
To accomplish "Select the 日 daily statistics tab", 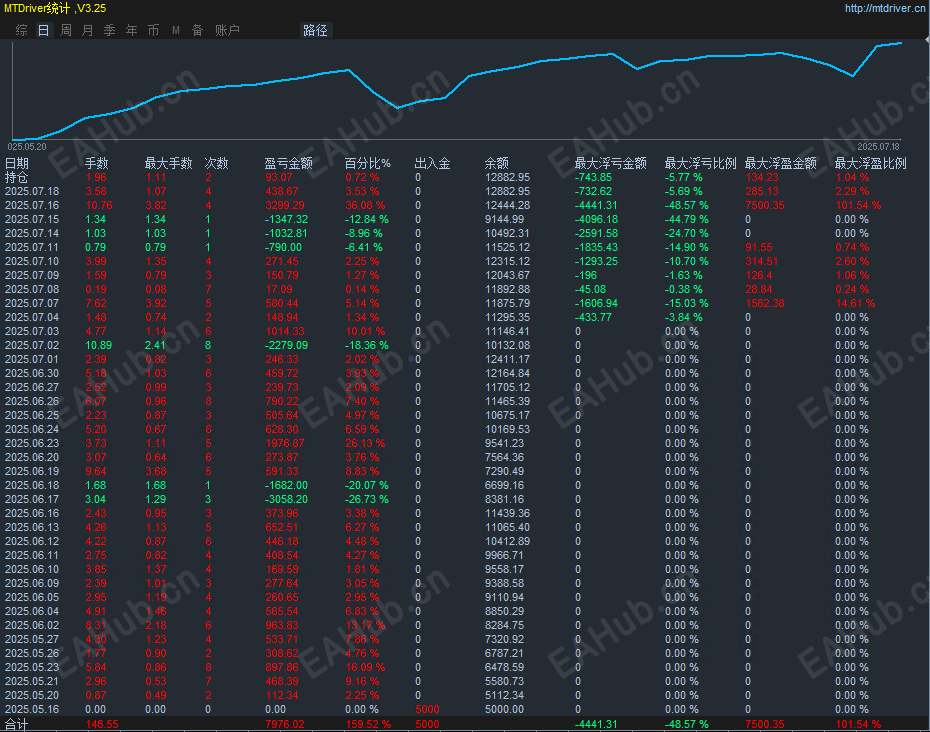I will point(43,30).
